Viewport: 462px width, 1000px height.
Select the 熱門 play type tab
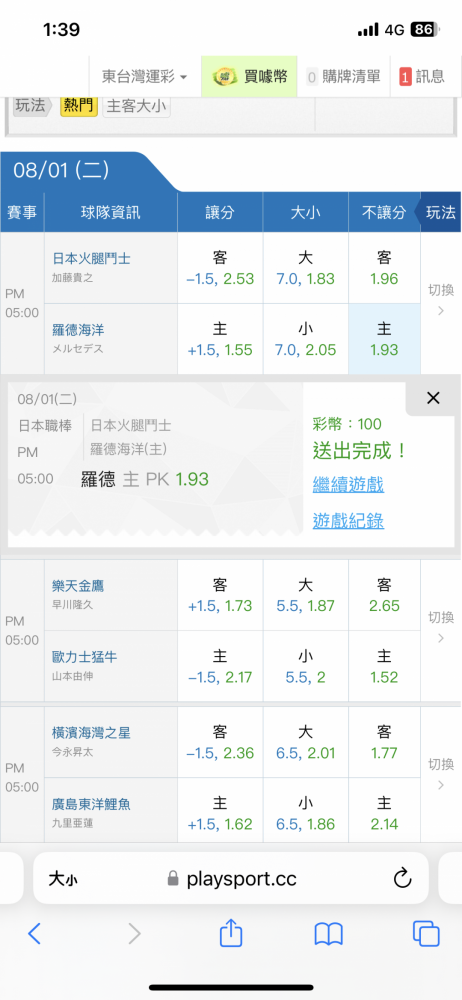[x=79, y=106]
